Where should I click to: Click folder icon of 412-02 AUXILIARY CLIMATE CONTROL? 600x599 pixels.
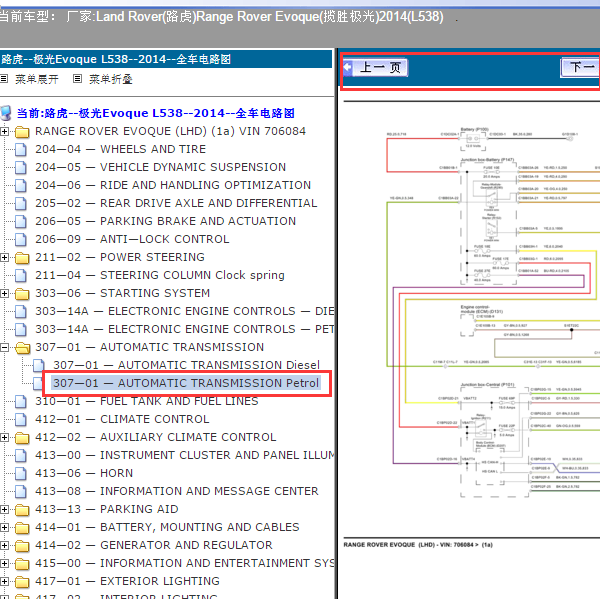click(22, 438)
